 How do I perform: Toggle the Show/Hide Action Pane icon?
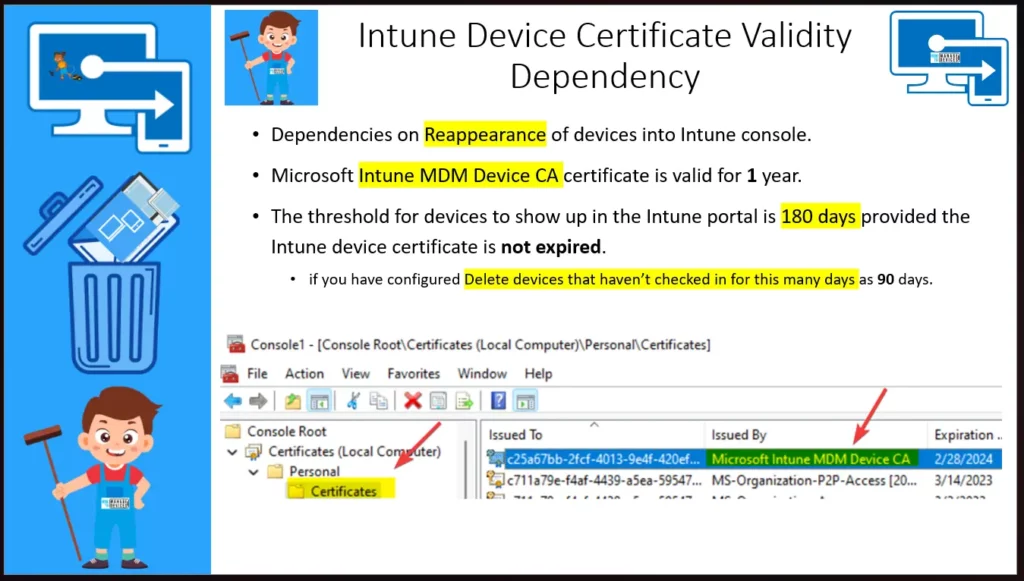coord(525,401)
